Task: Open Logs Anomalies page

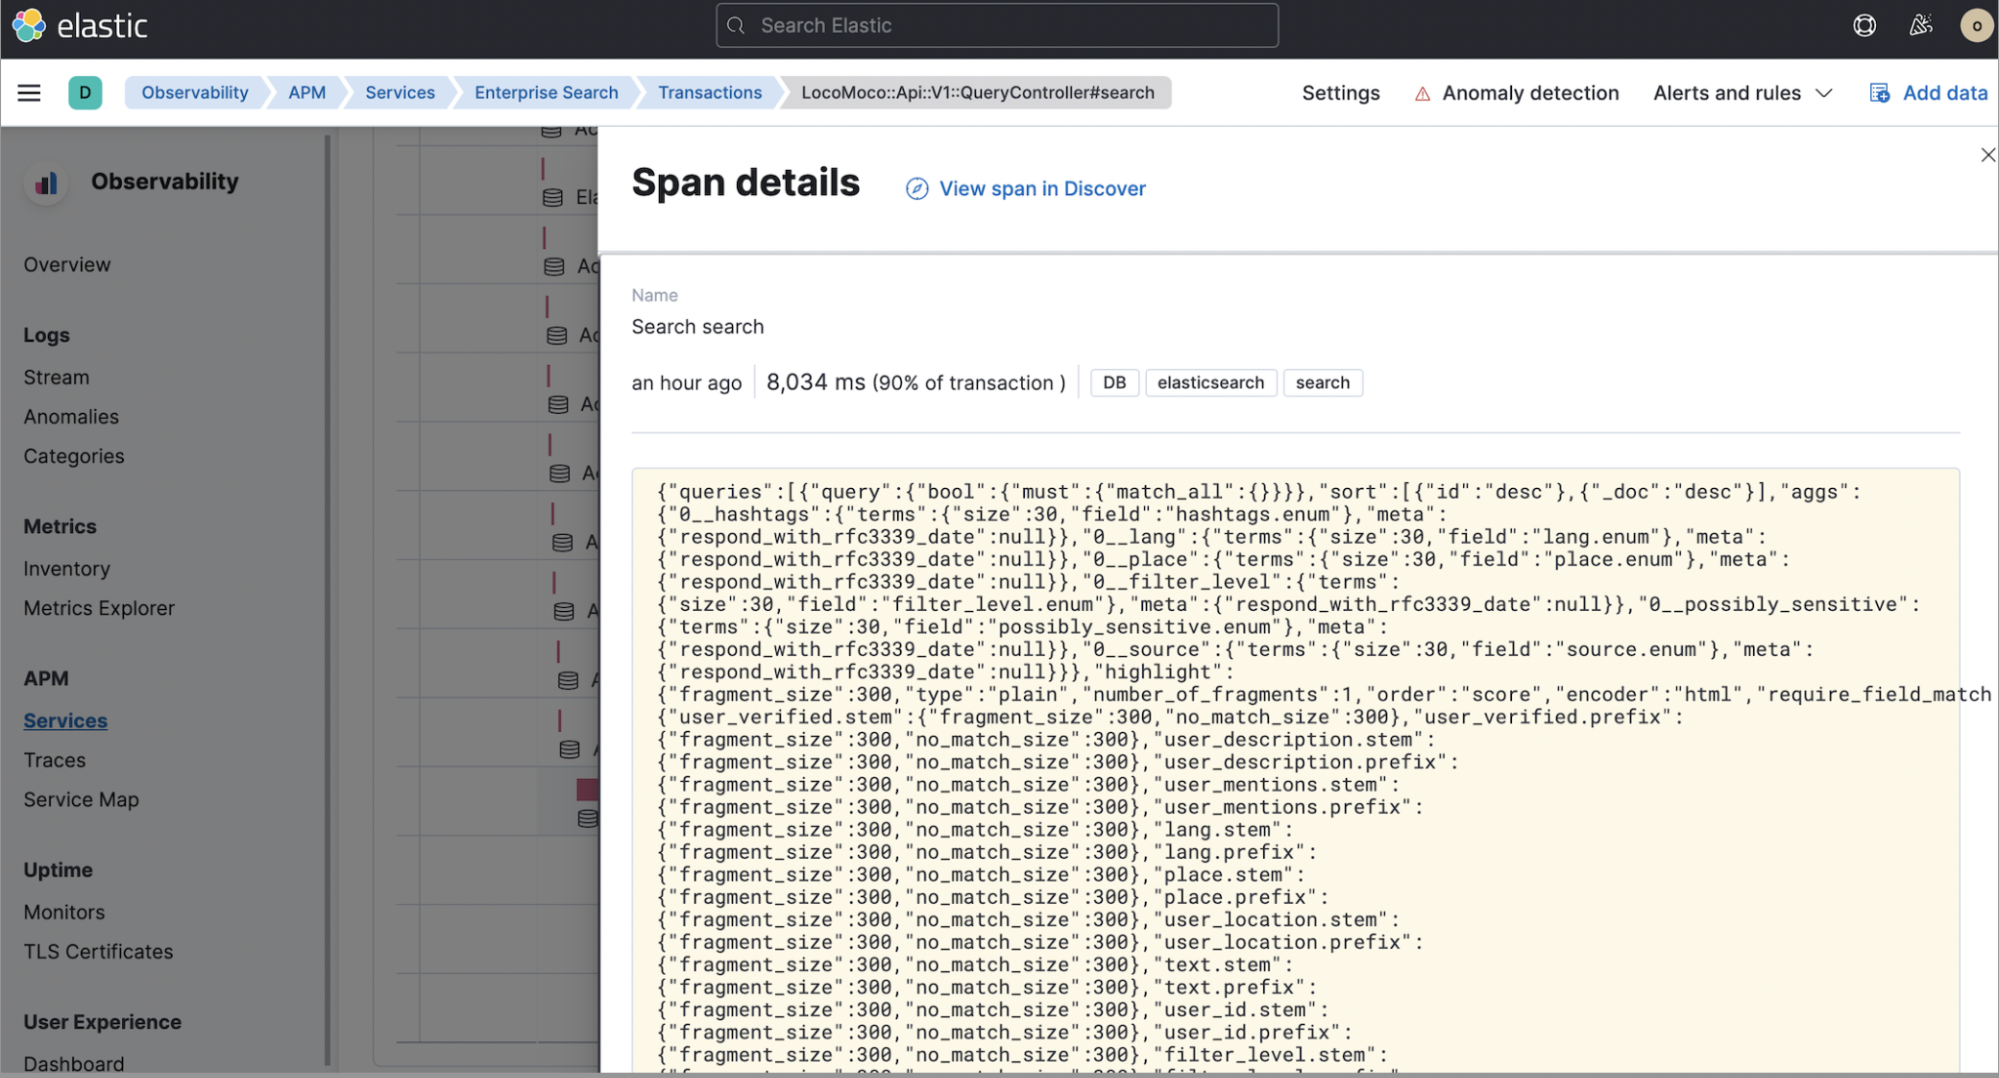Action: (x=71, y=417)
